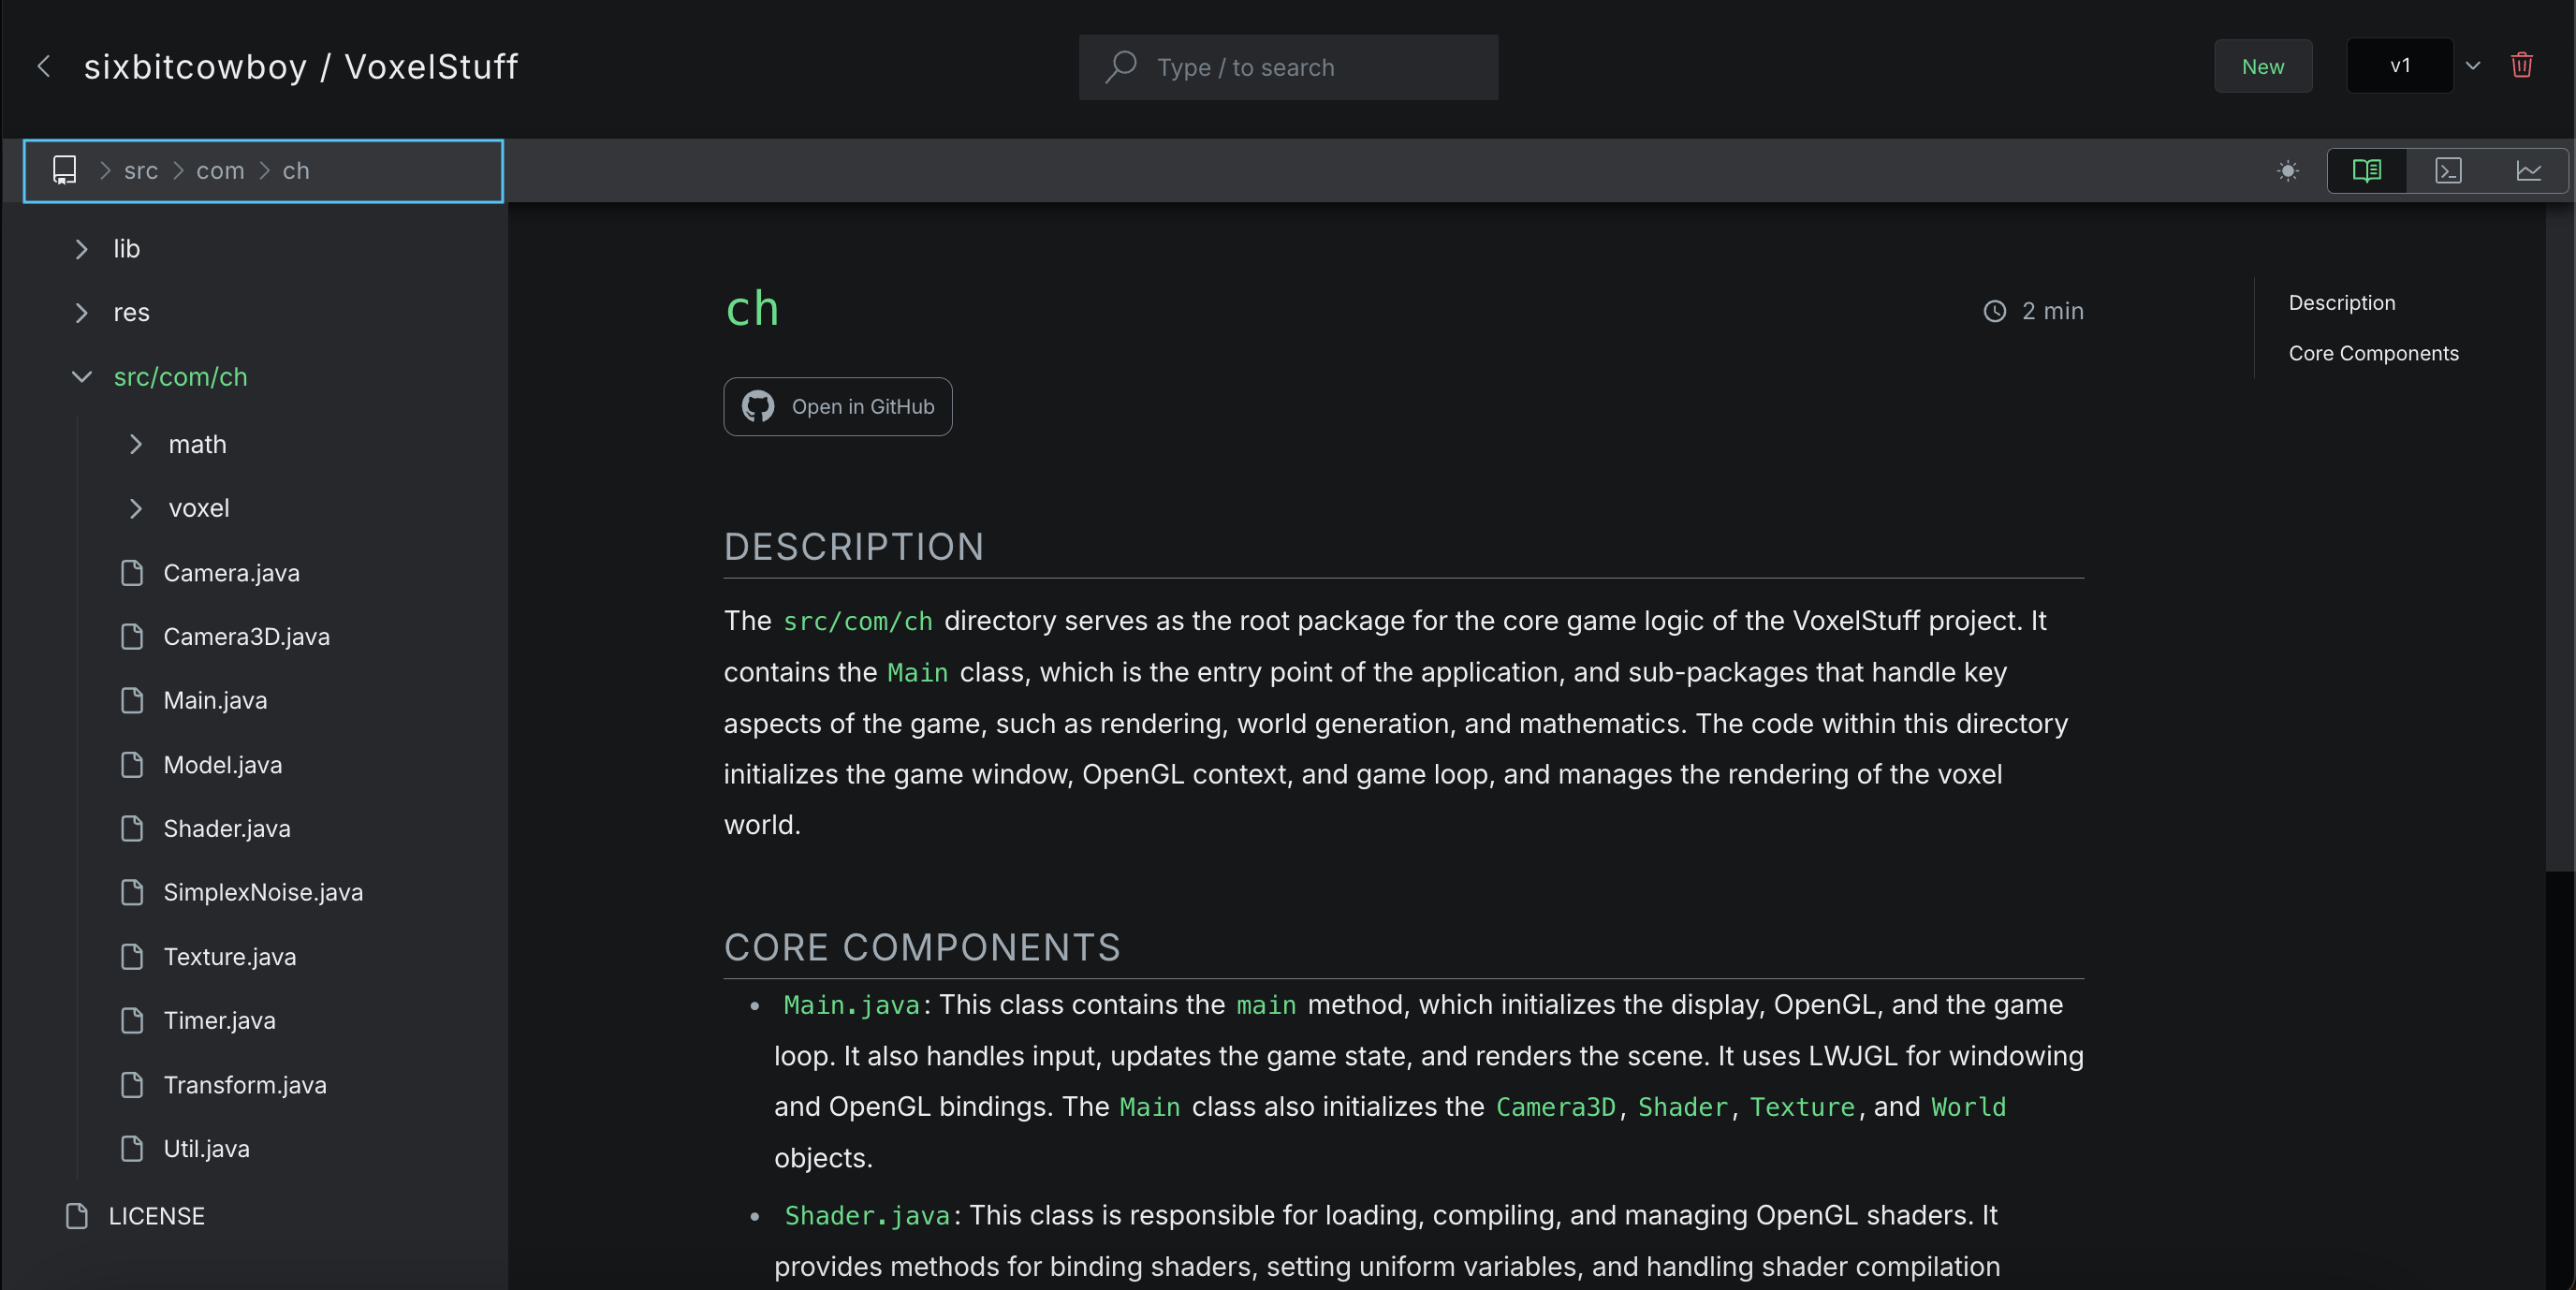The image size is (2576, 1290).
Task: Click Shader.java link in Core Components
Action: [867, 1216]
